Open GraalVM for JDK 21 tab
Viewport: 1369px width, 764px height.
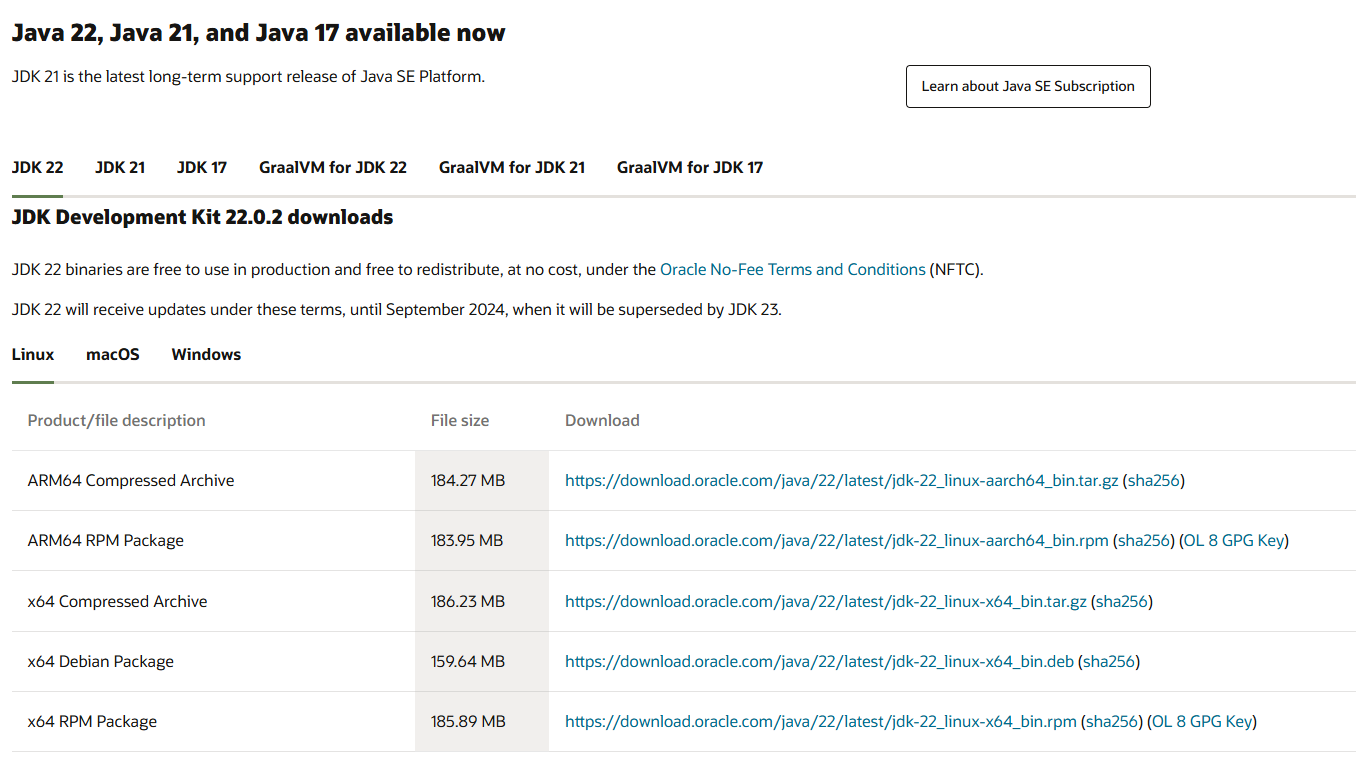click(512, 167)
